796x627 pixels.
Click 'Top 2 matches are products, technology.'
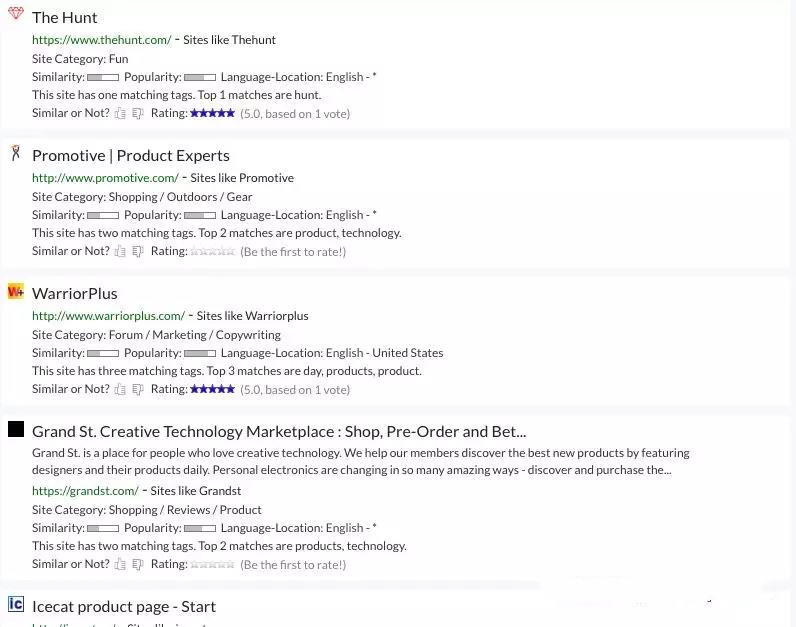302,546
